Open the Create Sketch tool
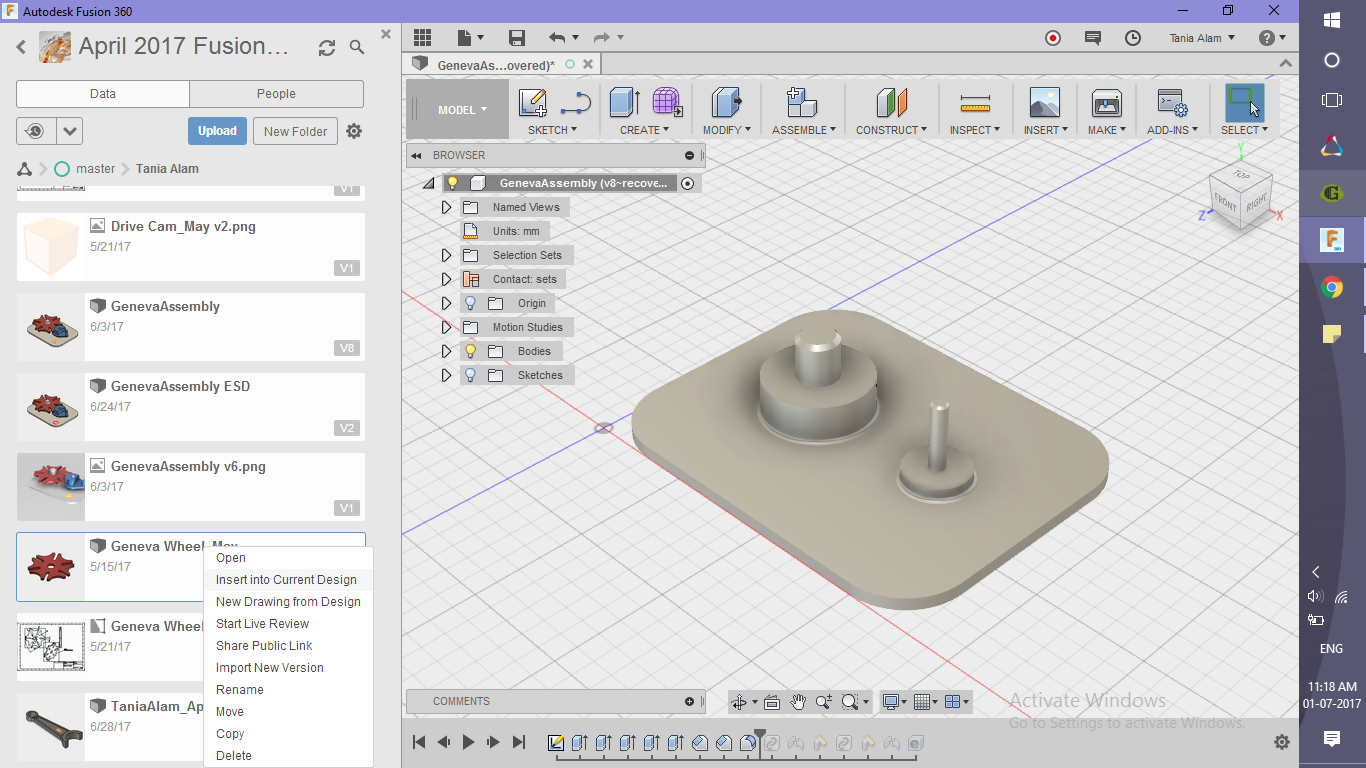 click(533, 103)
